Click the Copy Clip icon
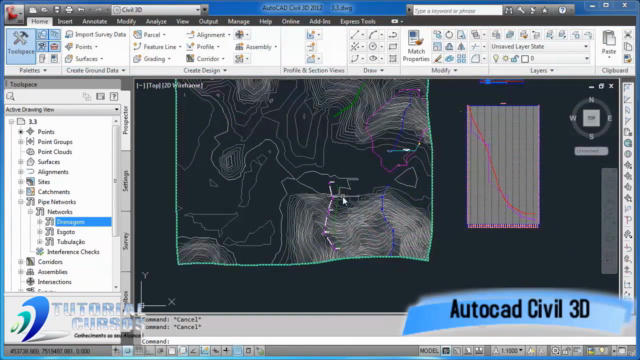The image size is (640, 360). point(628,47)
